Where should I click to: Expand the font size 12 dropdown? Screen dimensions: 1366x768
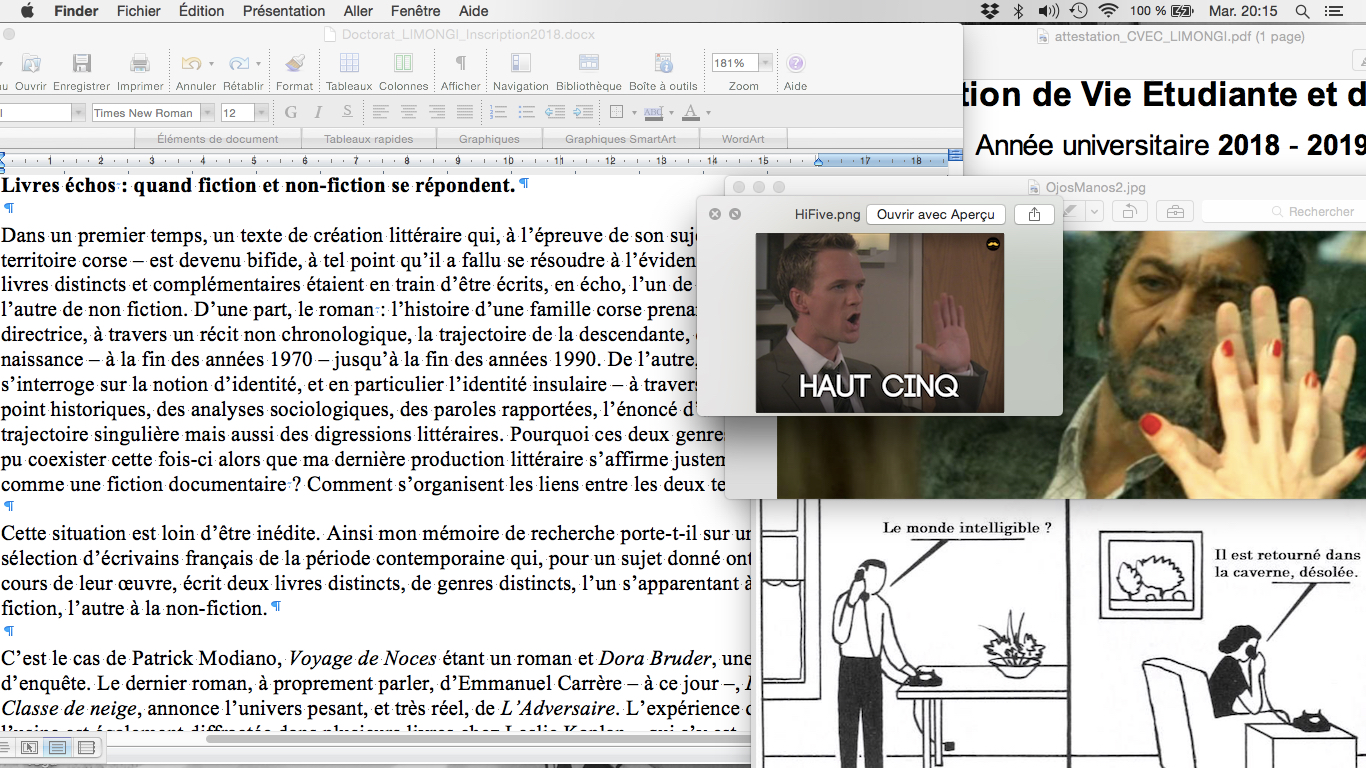[261, 113]
